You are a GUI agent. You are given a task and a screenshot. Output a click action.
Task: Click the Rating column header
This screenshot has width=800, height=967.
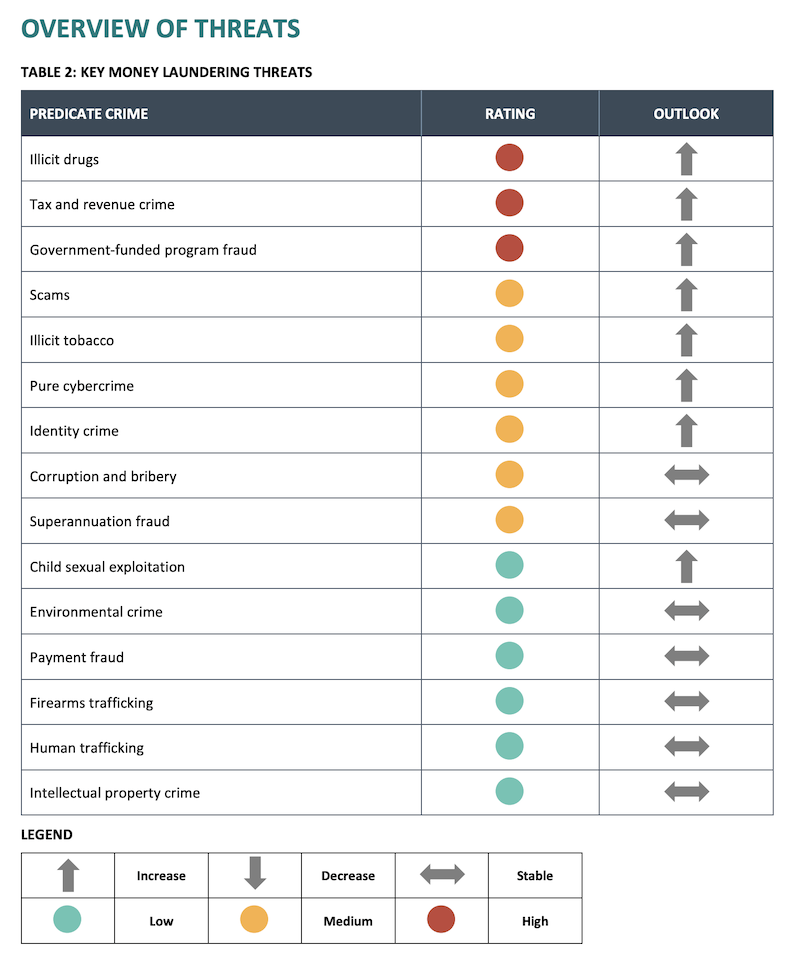(x=510, y=114)
